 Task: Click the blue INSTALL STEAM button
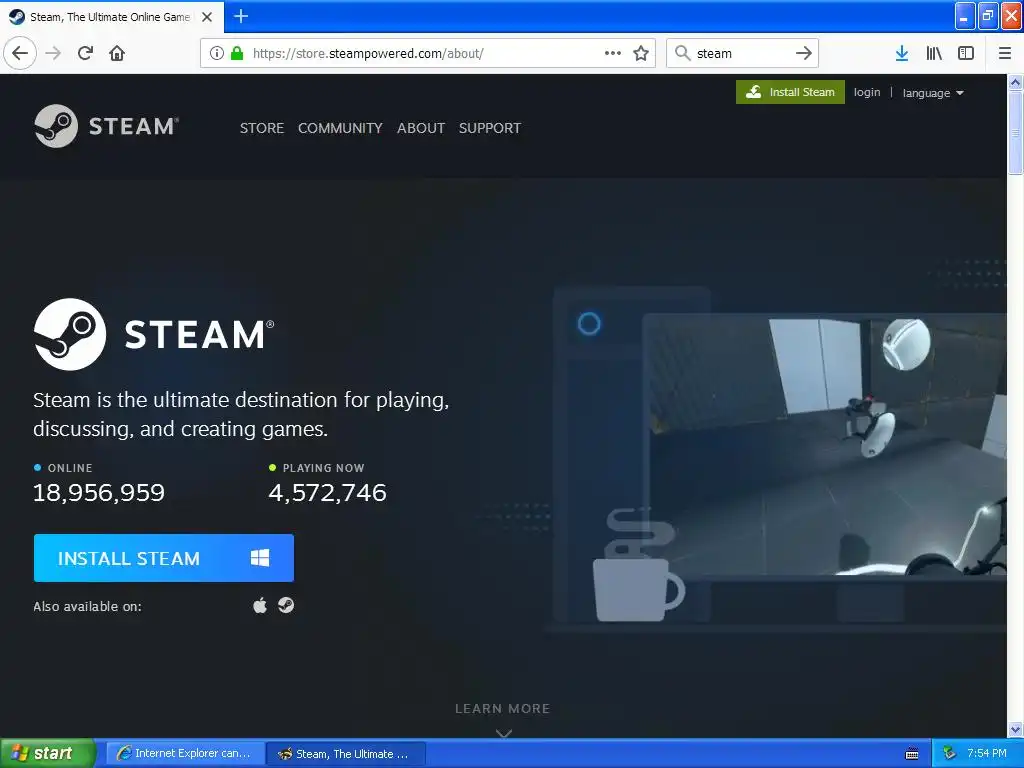click(164, 558)
